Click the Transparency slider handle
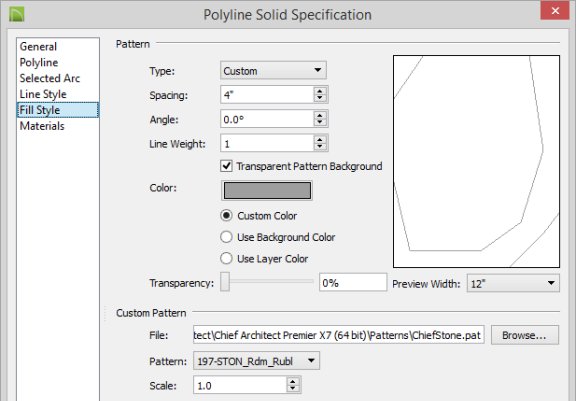This screenshot has height=401, width=576. pyautogui.click(x=225, y=282)
